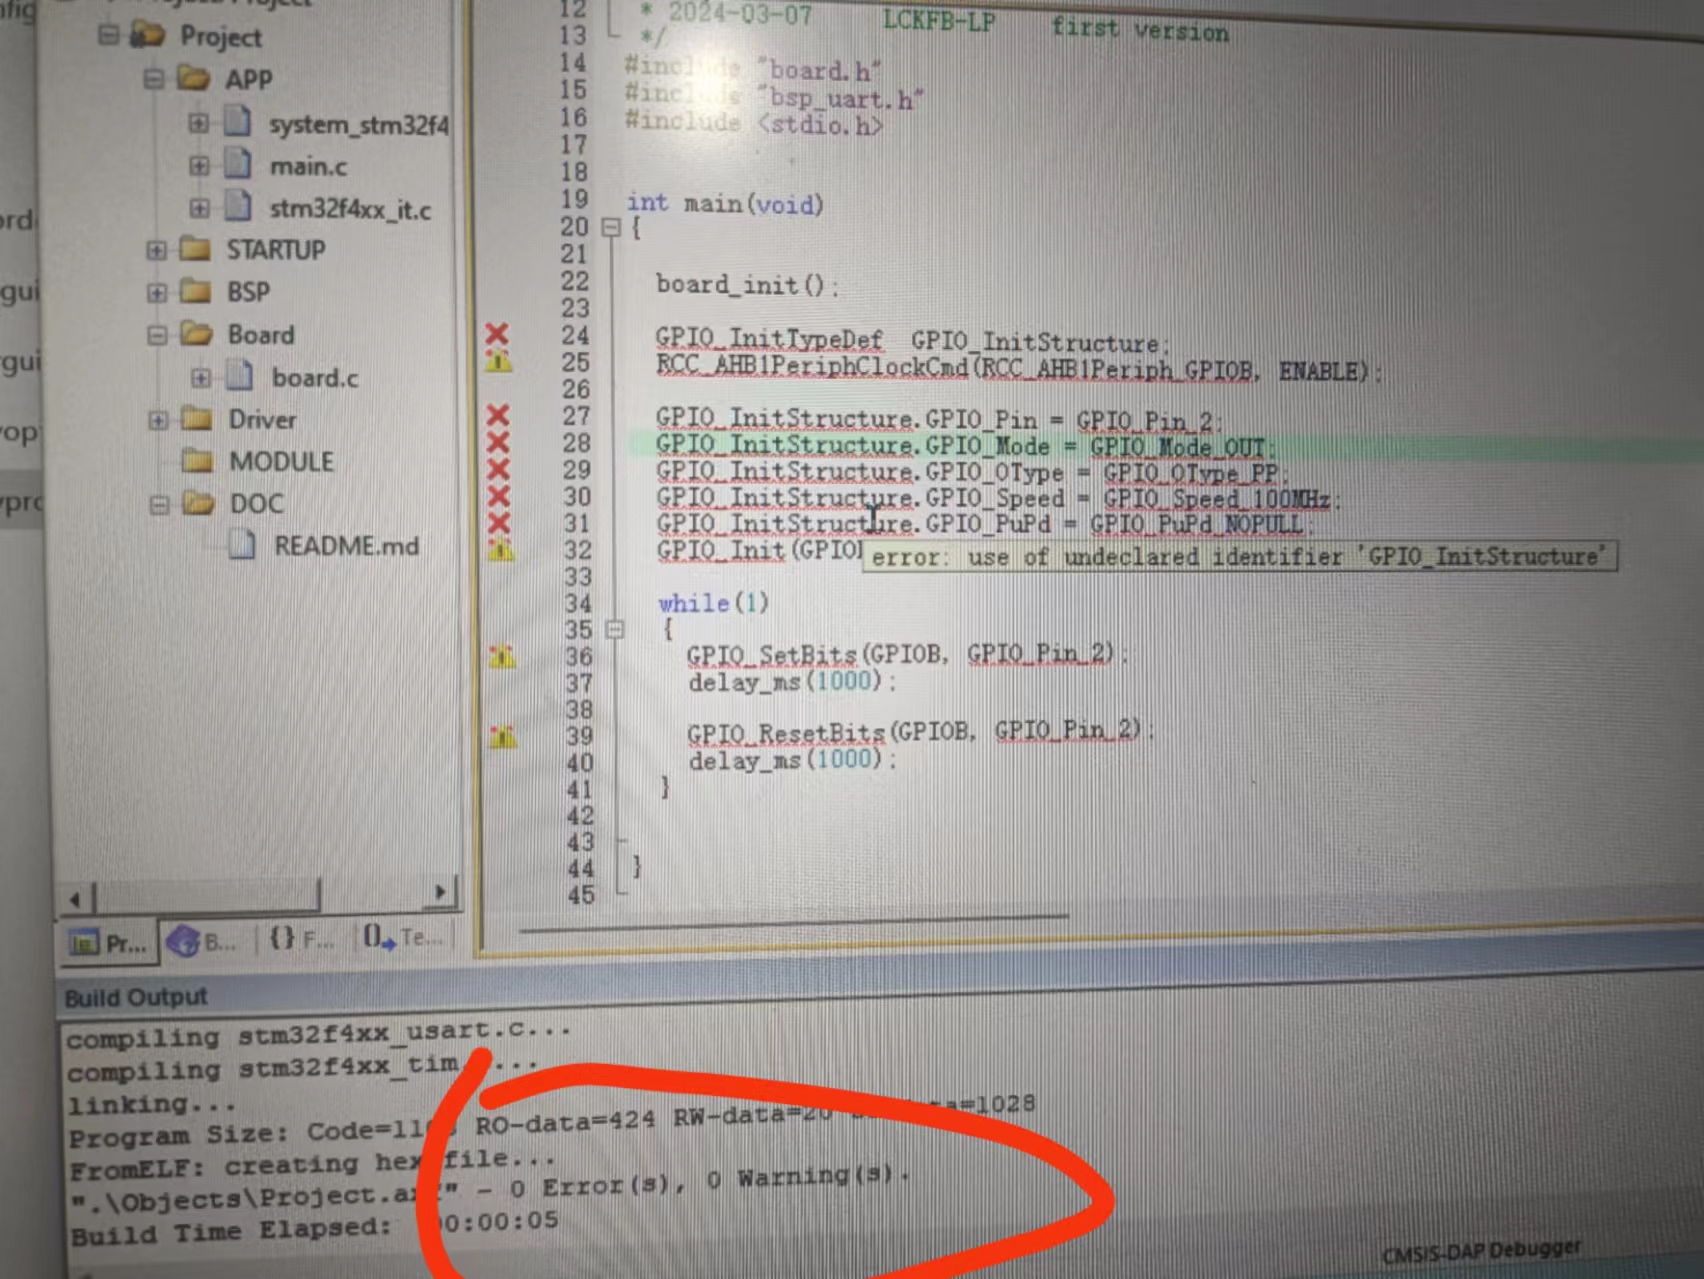
Task: Switch to the Templates (Te...) panel tab
Action: [x=403, y=938]
